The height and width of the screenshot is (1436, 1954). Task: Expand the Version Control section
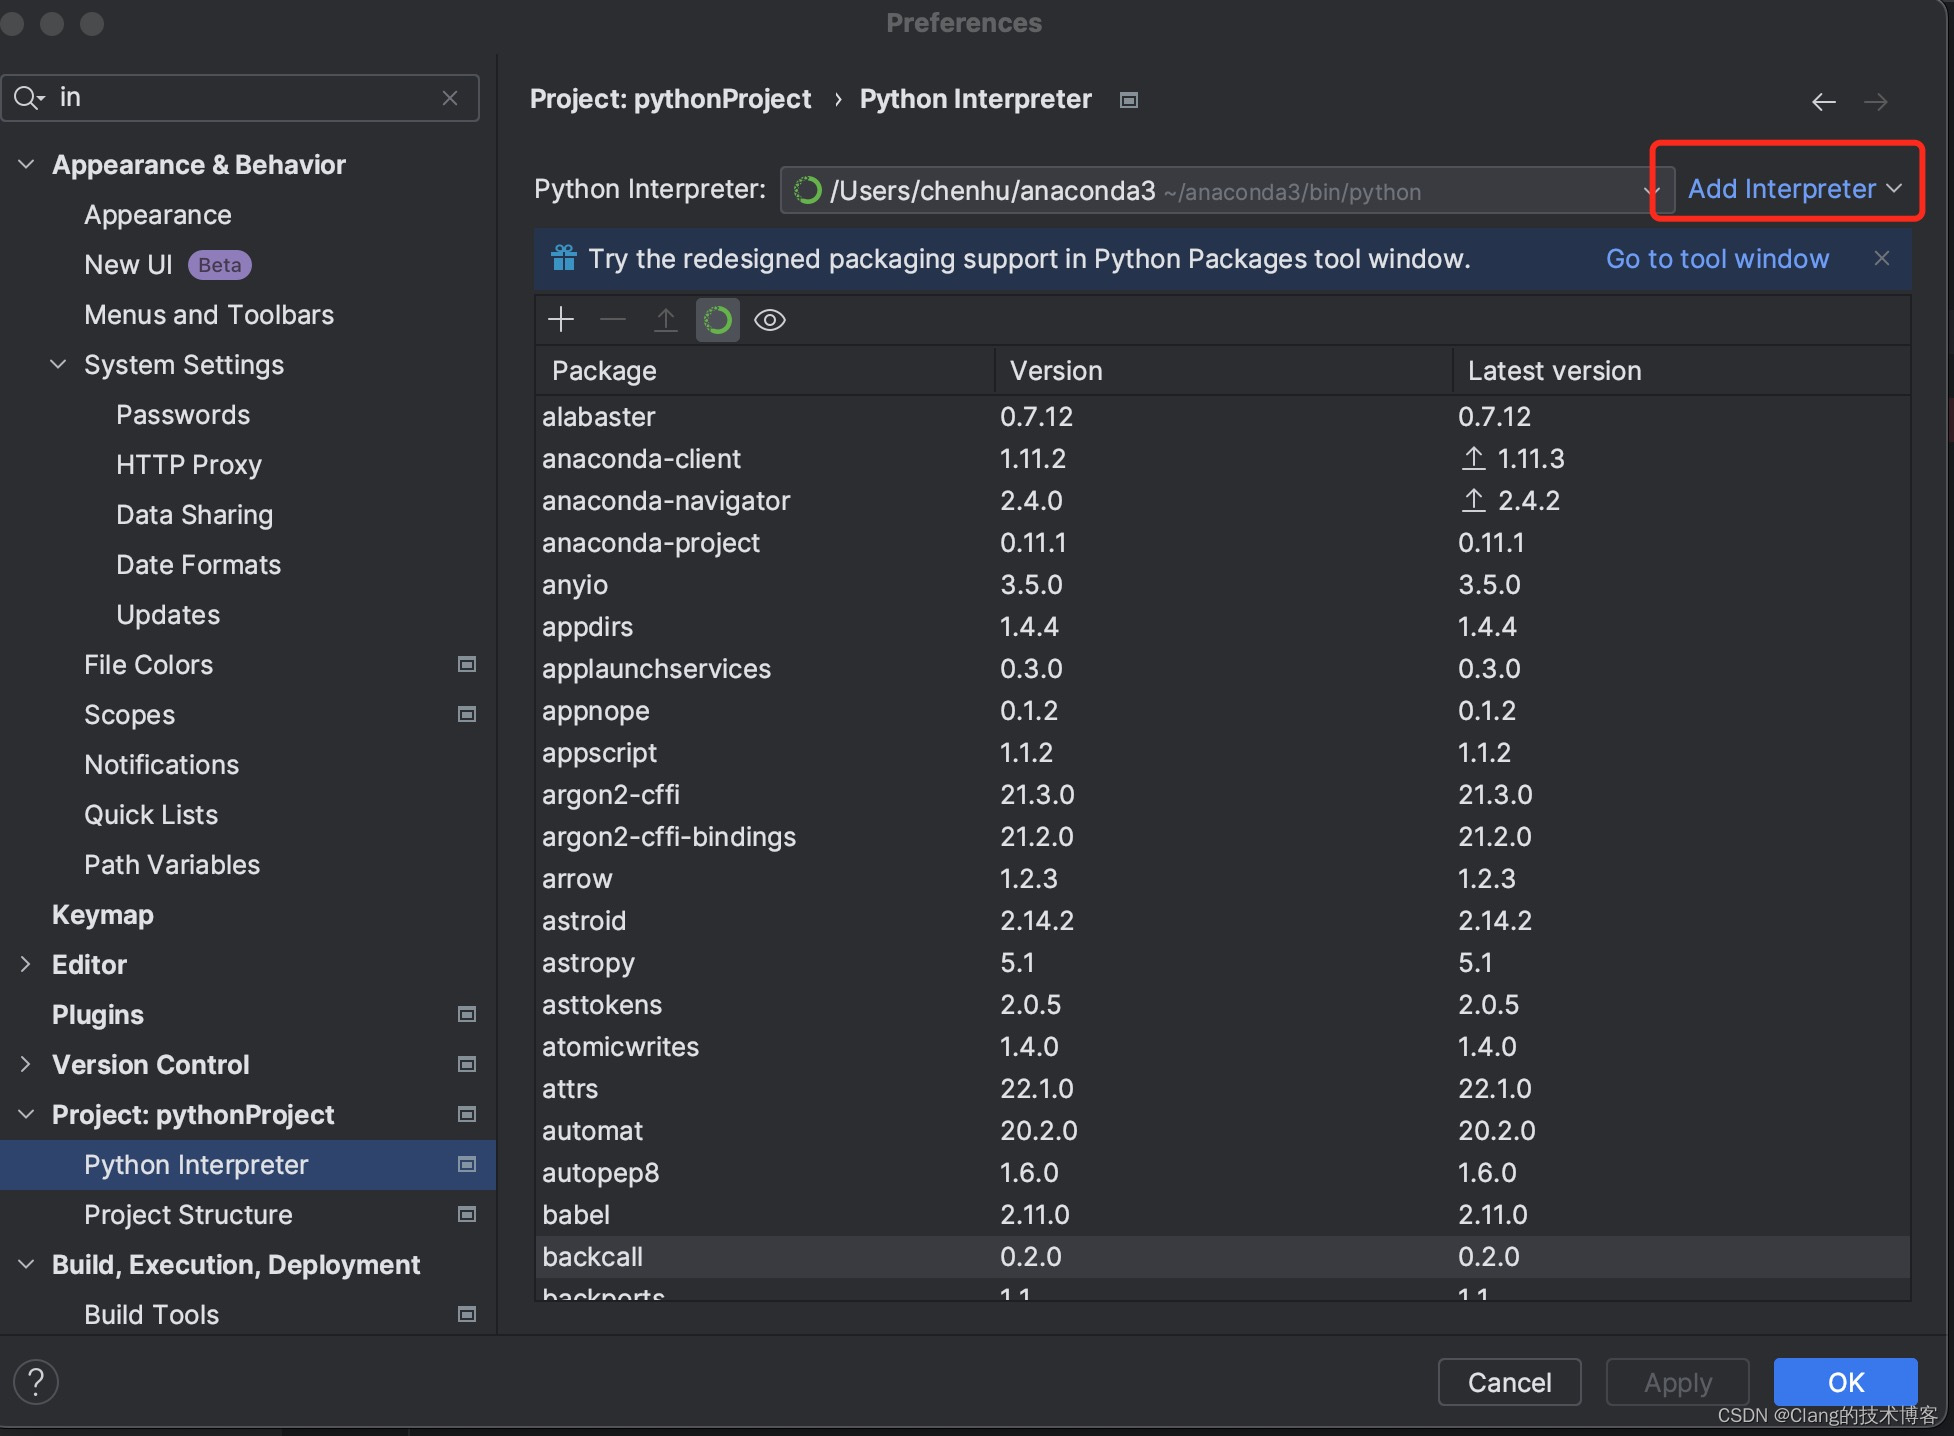click(27, 1064)
